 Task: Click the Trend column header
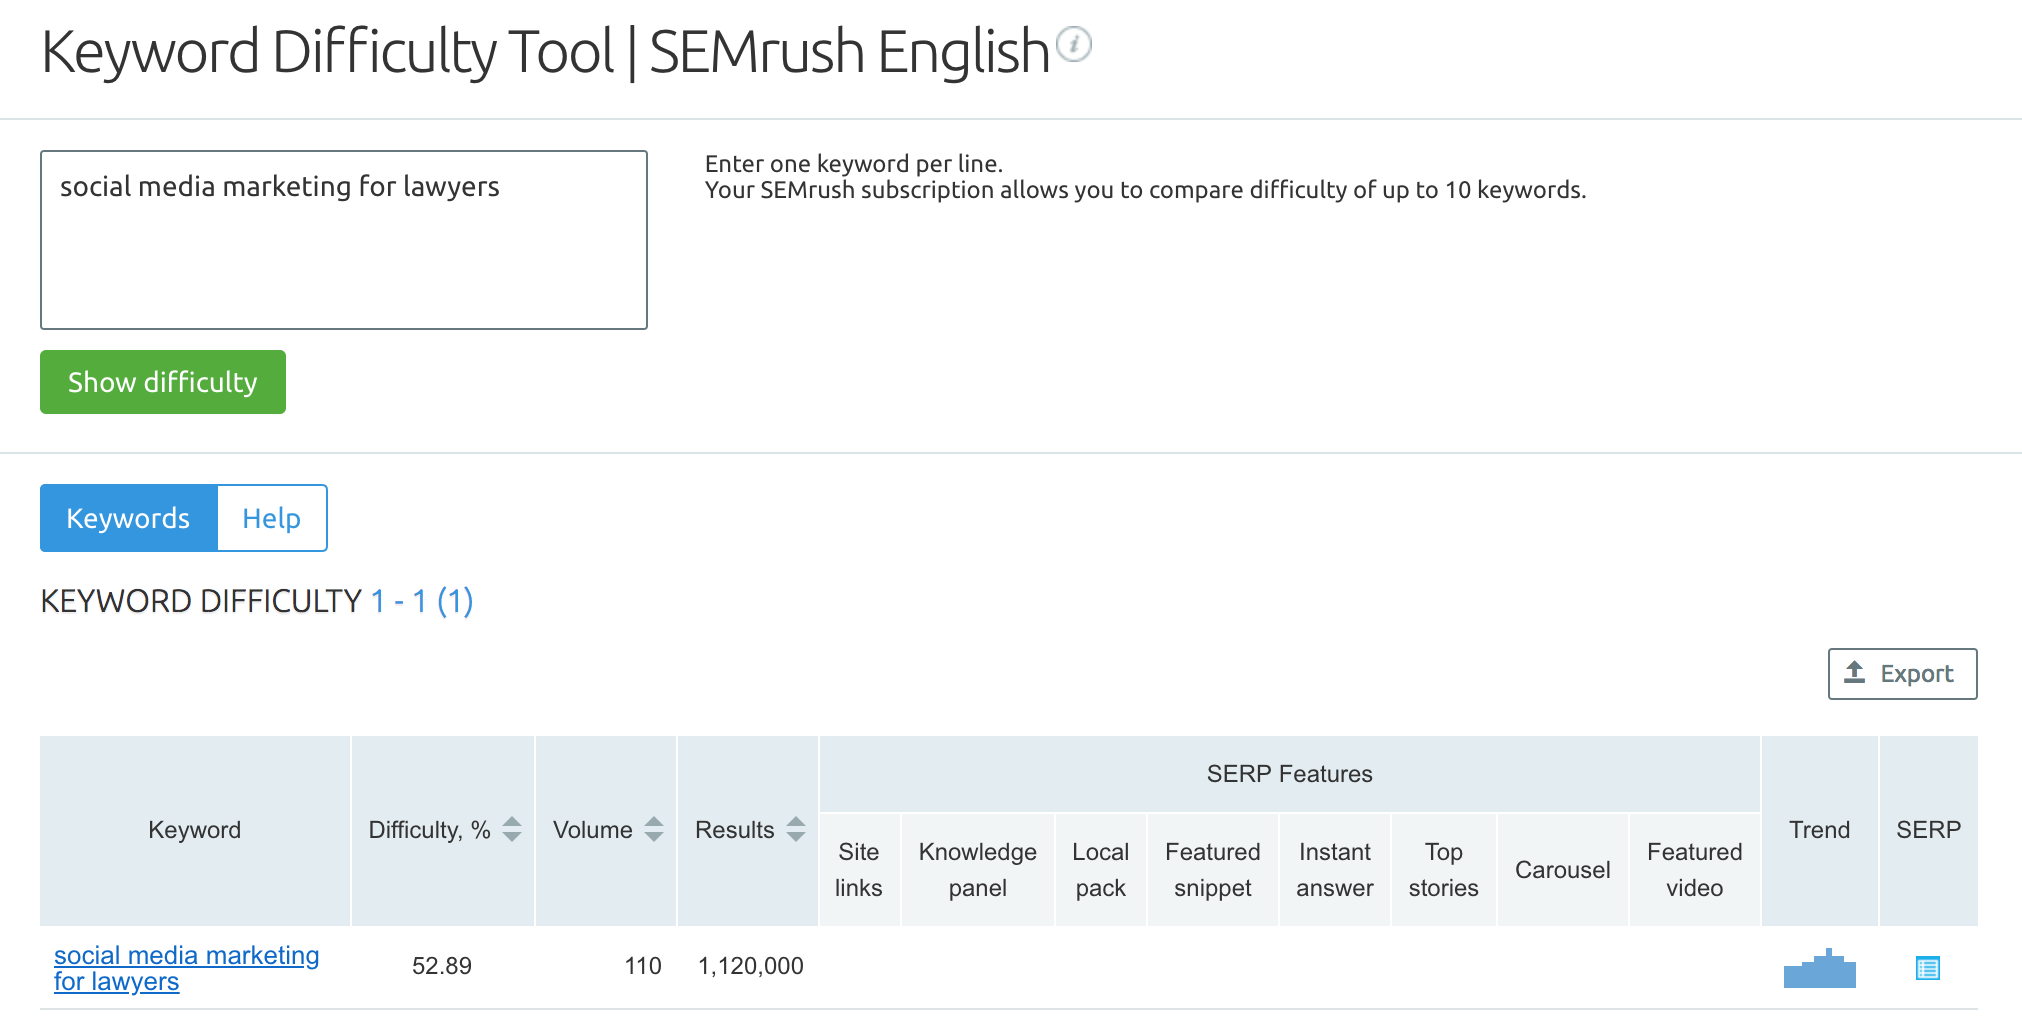pos(1820,830)
